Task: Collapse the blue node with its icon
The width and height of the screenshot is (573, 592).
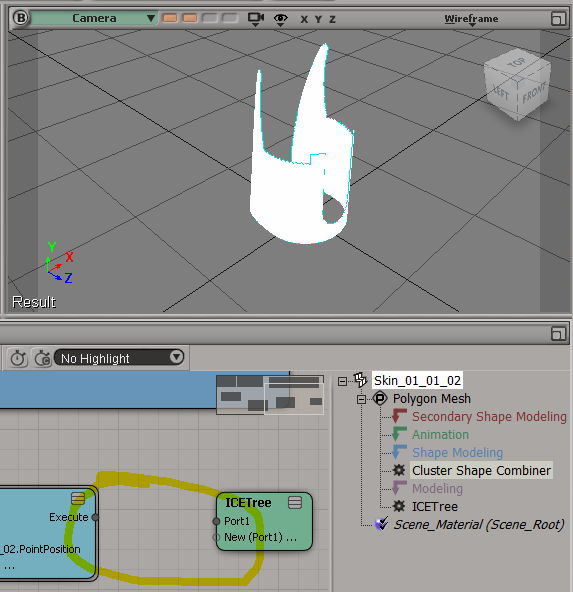Action: [x=78, y=498]
